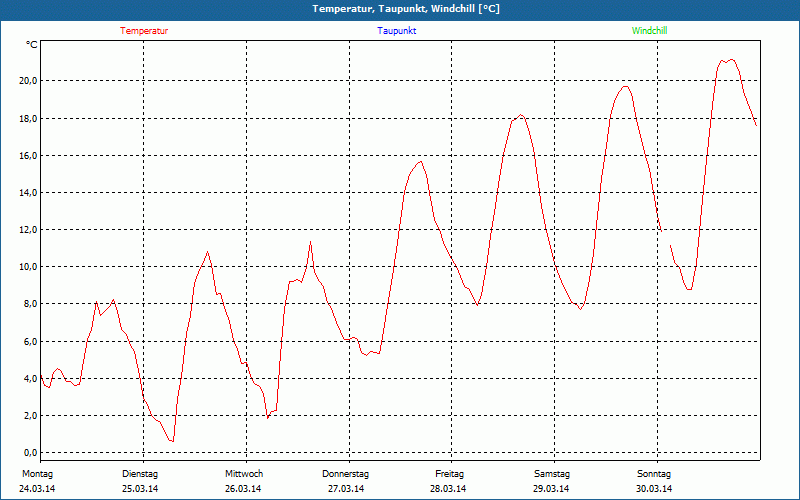
Task: Click the date 24.03.14
Action: 37,489
